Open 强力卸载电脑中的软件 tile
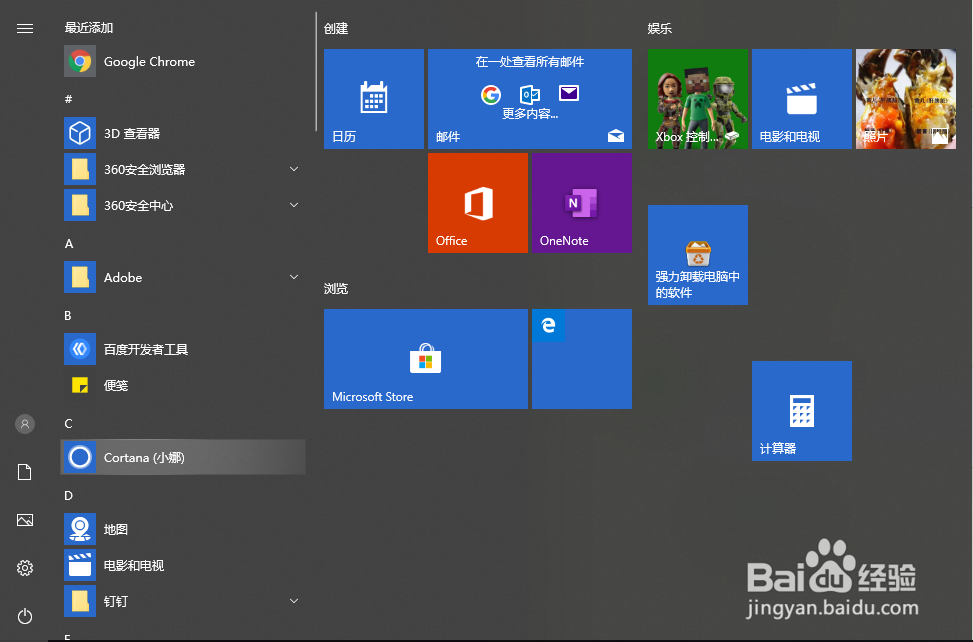Screen dimensions: 973x642 pos(697,255)
